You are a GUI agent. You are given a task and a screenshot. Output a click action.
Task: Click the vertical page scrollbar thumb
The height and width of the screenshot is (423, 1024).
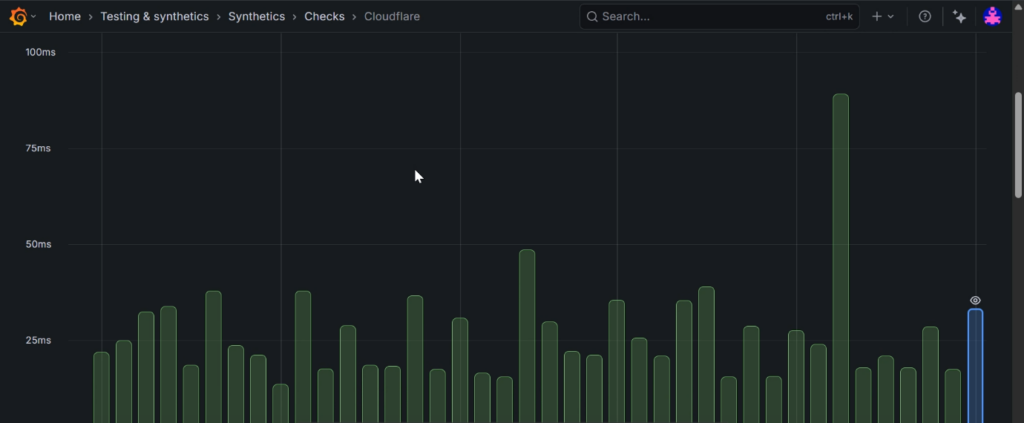[1018, 147]
